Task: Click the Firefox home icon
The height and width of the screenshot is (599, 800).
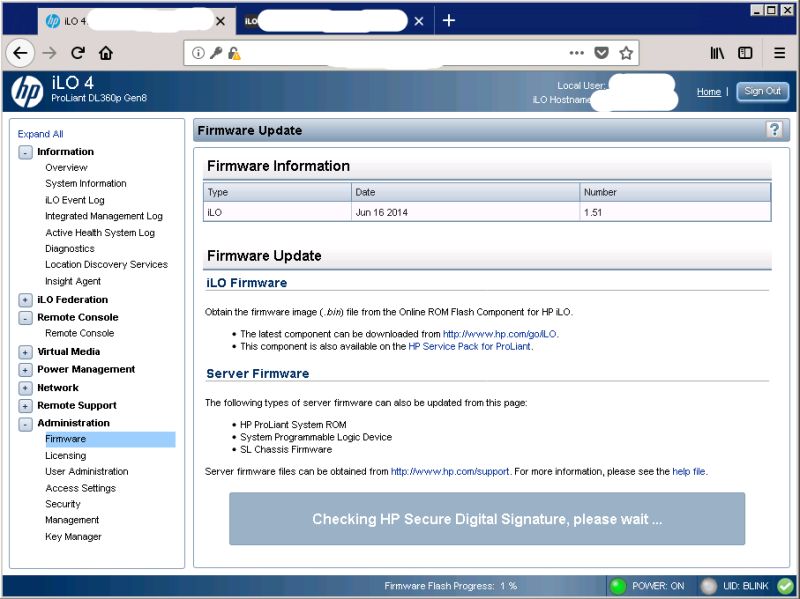Action: click(x=105, y=52)
